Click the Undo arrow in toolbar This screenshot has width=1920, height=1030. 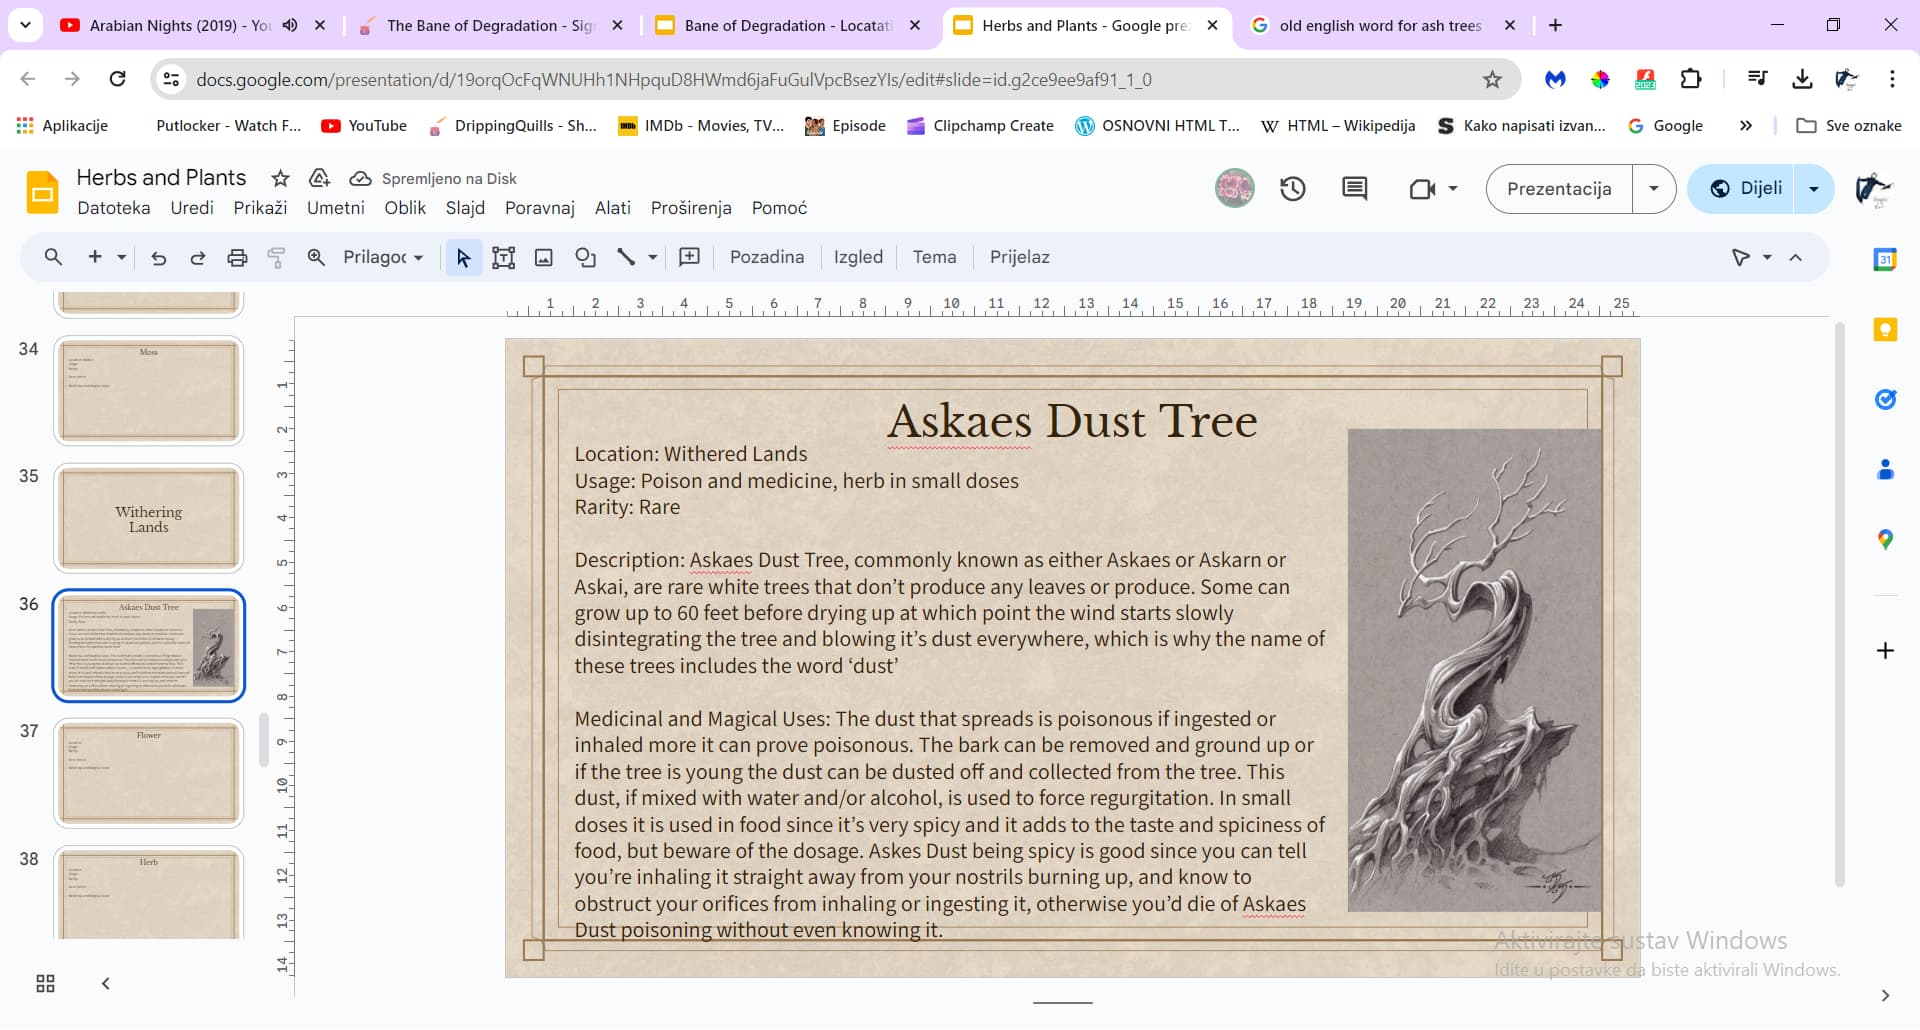[x=158, y=258]
